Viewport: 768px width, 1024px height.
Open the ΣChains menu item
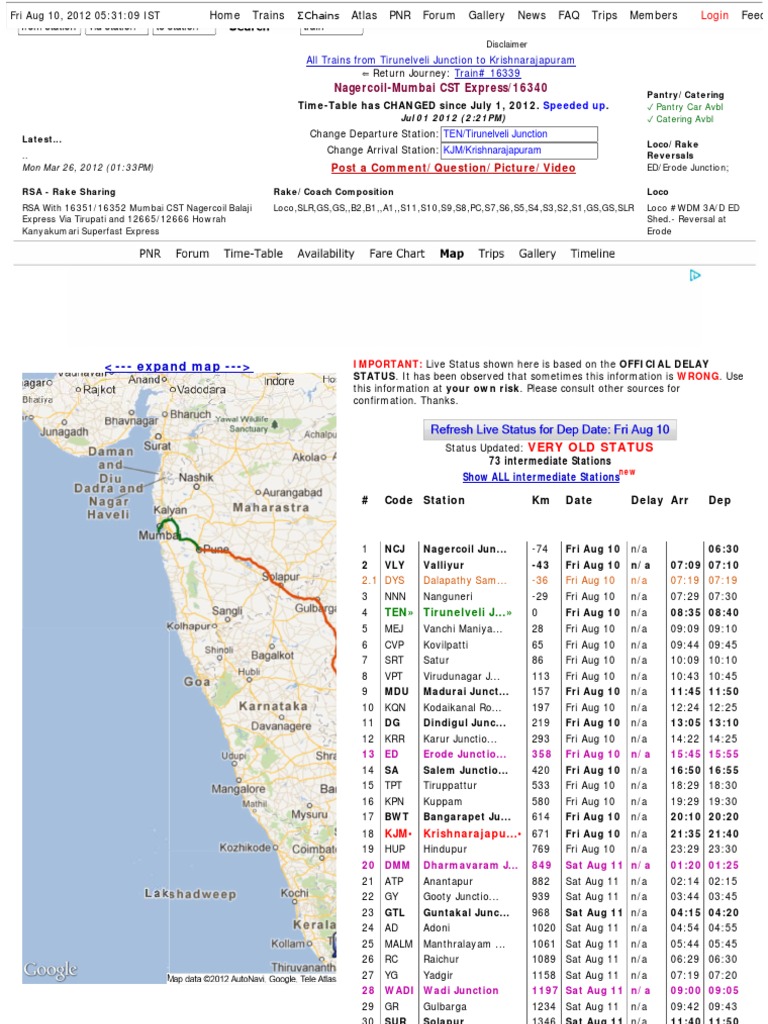click(318, 15)
